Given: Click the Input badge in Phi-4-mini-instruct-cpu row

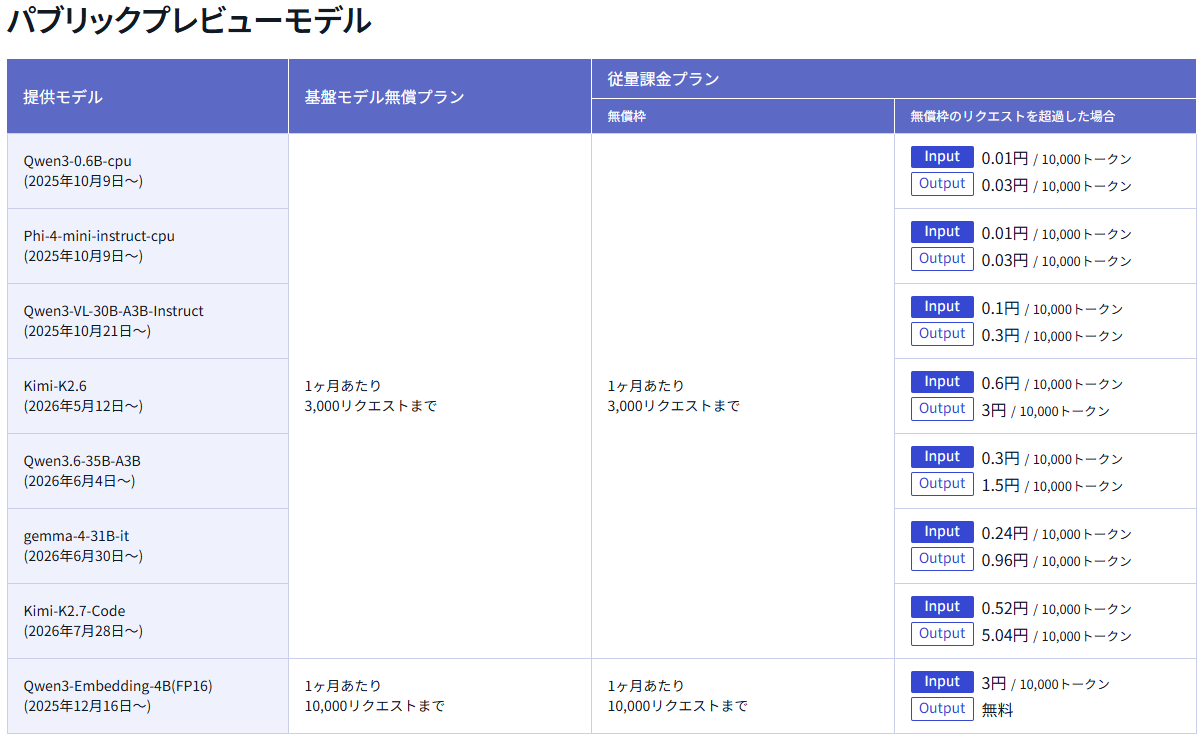Looking at the screenshot, I should [x=942, y=232].
